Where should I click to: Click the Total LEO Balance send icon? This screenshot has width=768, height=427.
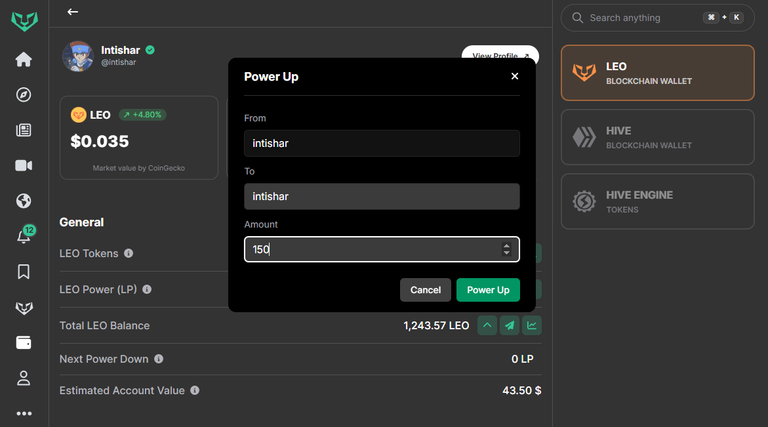click(509, 326)
